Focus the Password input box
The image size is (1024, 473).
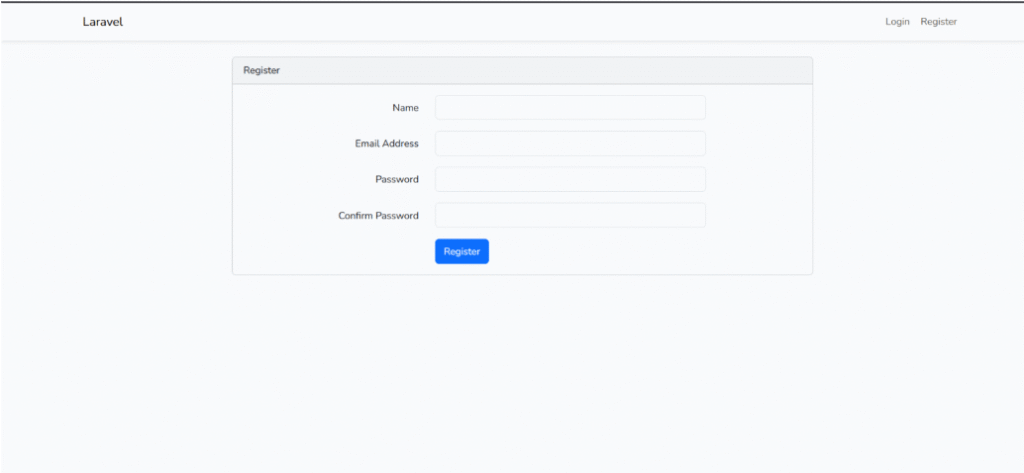(570, 179)
